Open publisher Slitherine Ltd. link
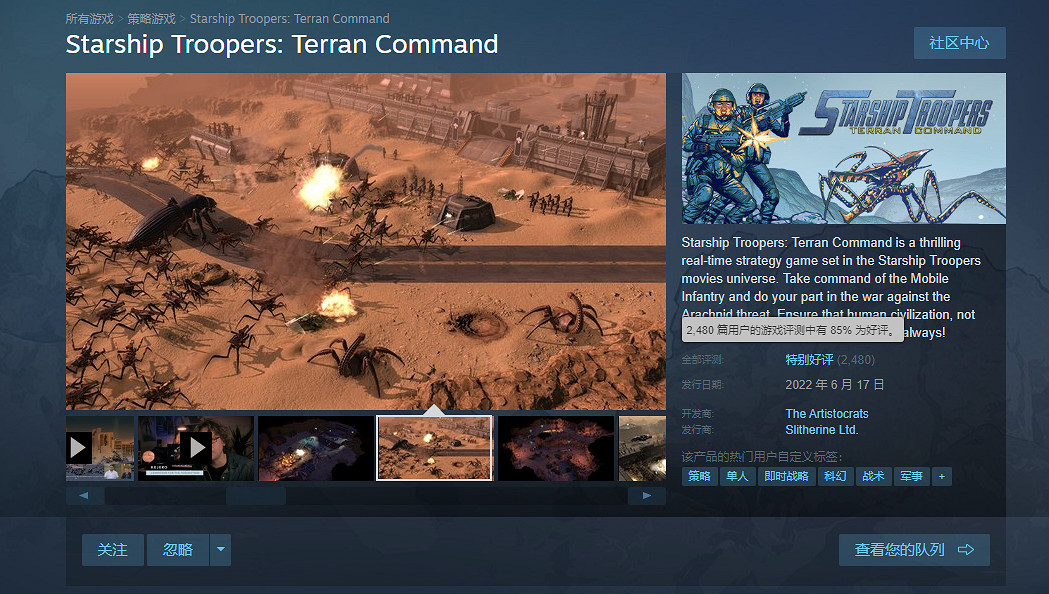The height and width of the screenshot is (594, 1049). coord(822,429)
